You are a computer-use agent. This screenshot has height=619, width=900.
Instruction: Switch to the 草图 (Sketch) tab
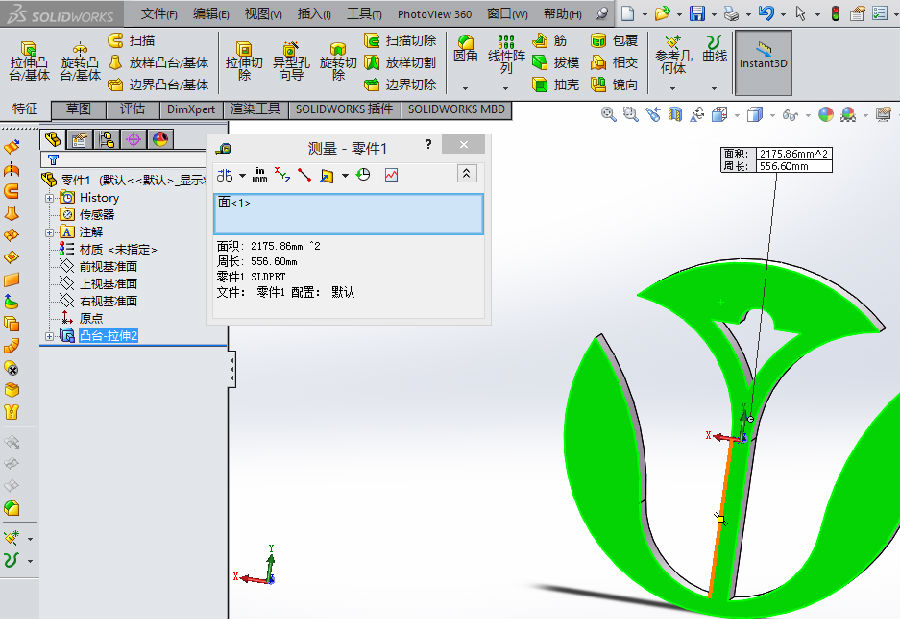point(78,109)
